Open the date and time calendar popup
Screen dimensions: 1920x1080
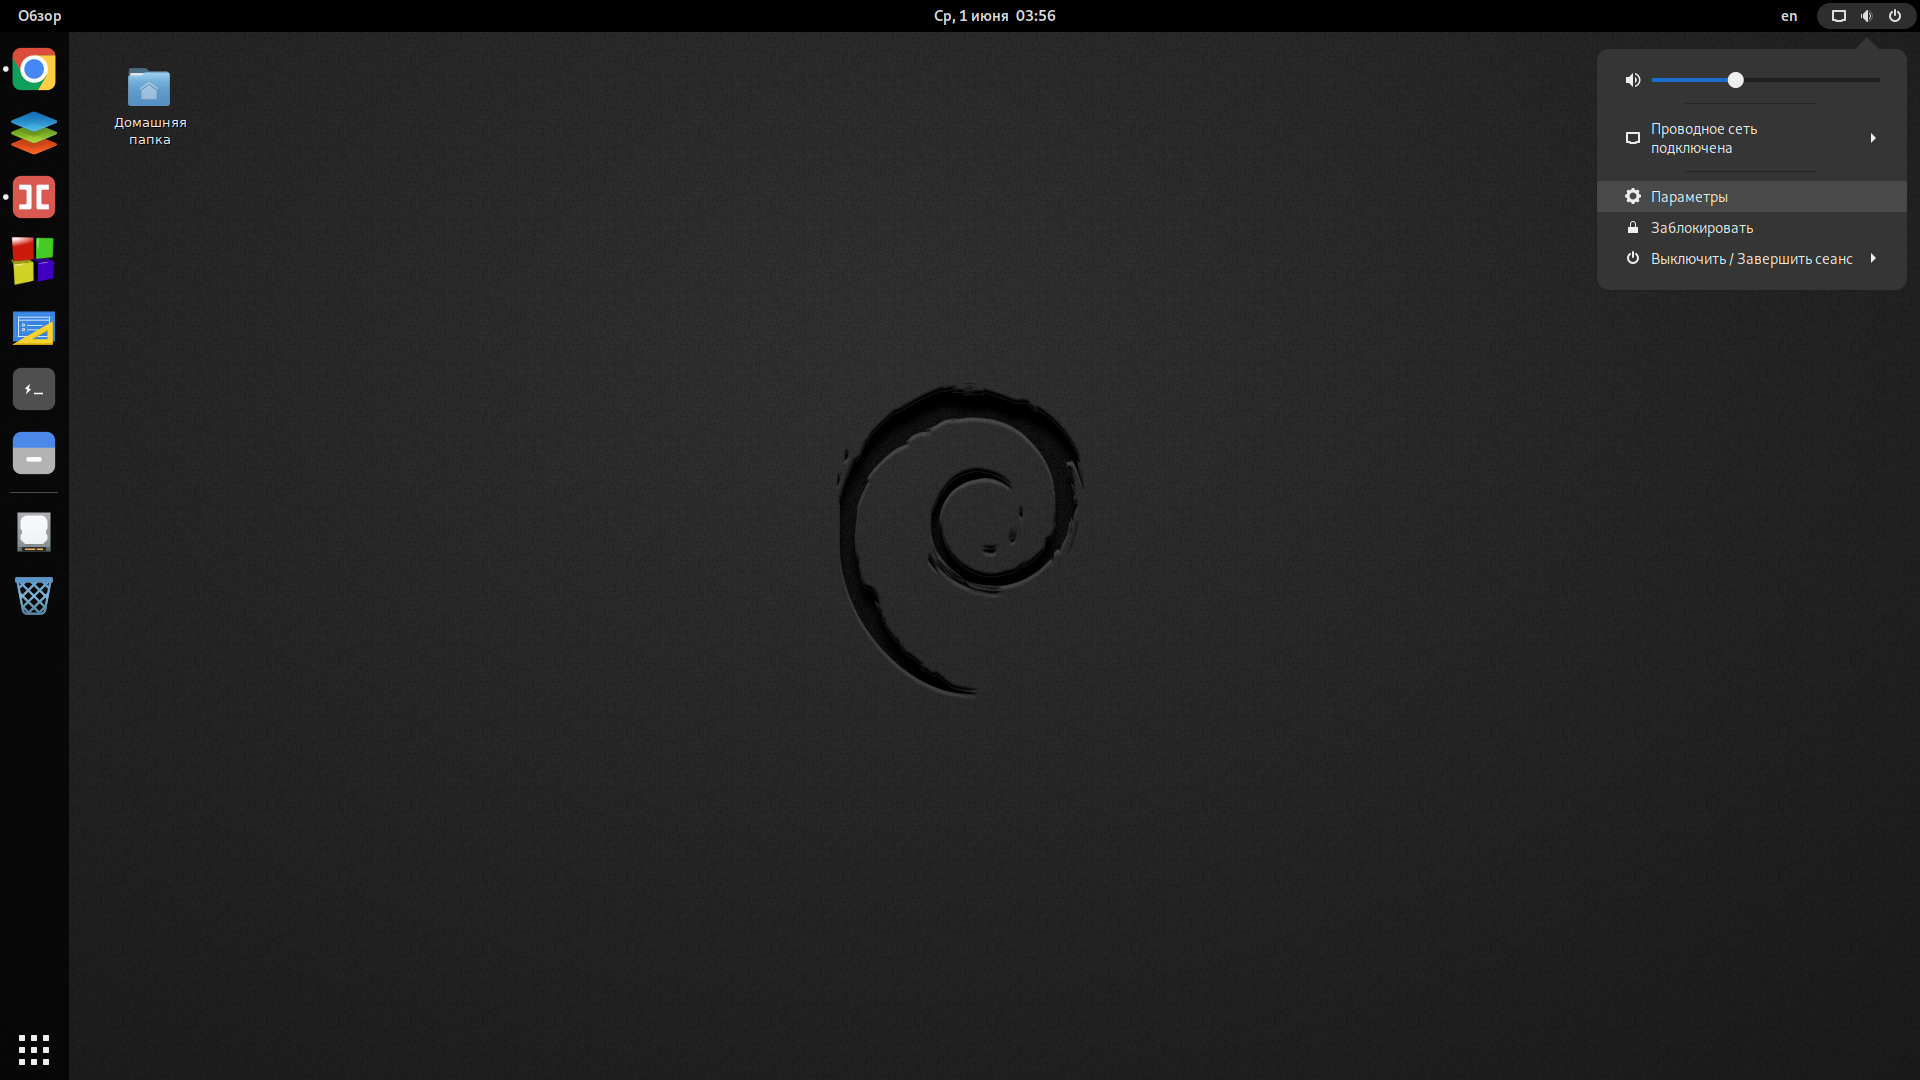point(994,16)
